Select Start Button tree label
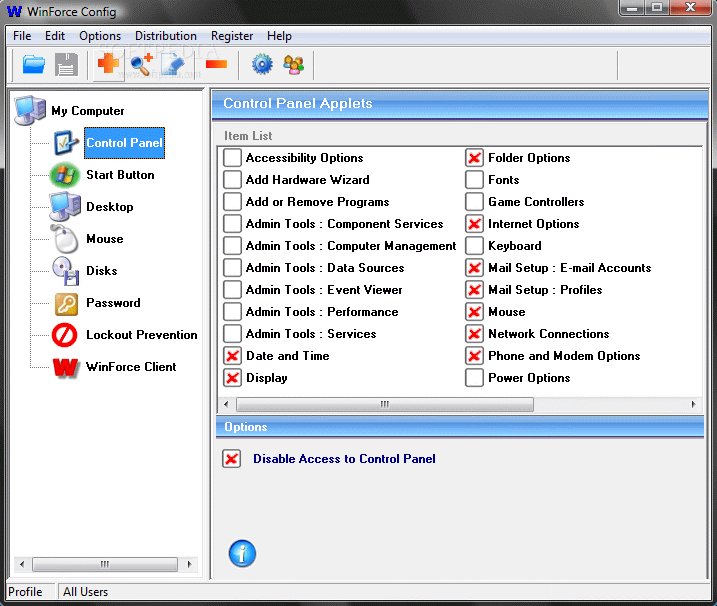This screenshot has width=717, height=606. point(120,175)
